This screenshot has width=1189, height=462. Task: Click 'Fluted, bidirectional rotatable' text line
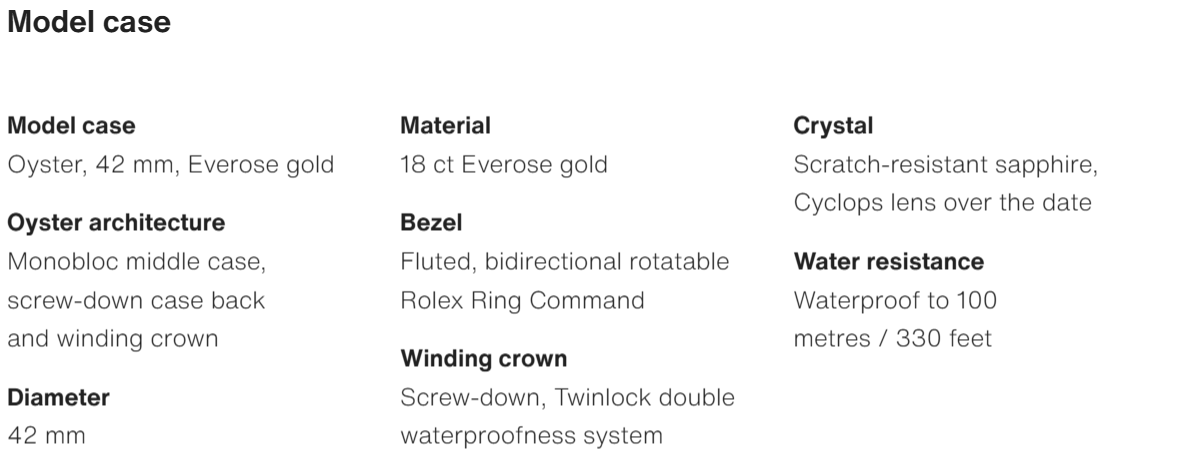tap(564, 262)
